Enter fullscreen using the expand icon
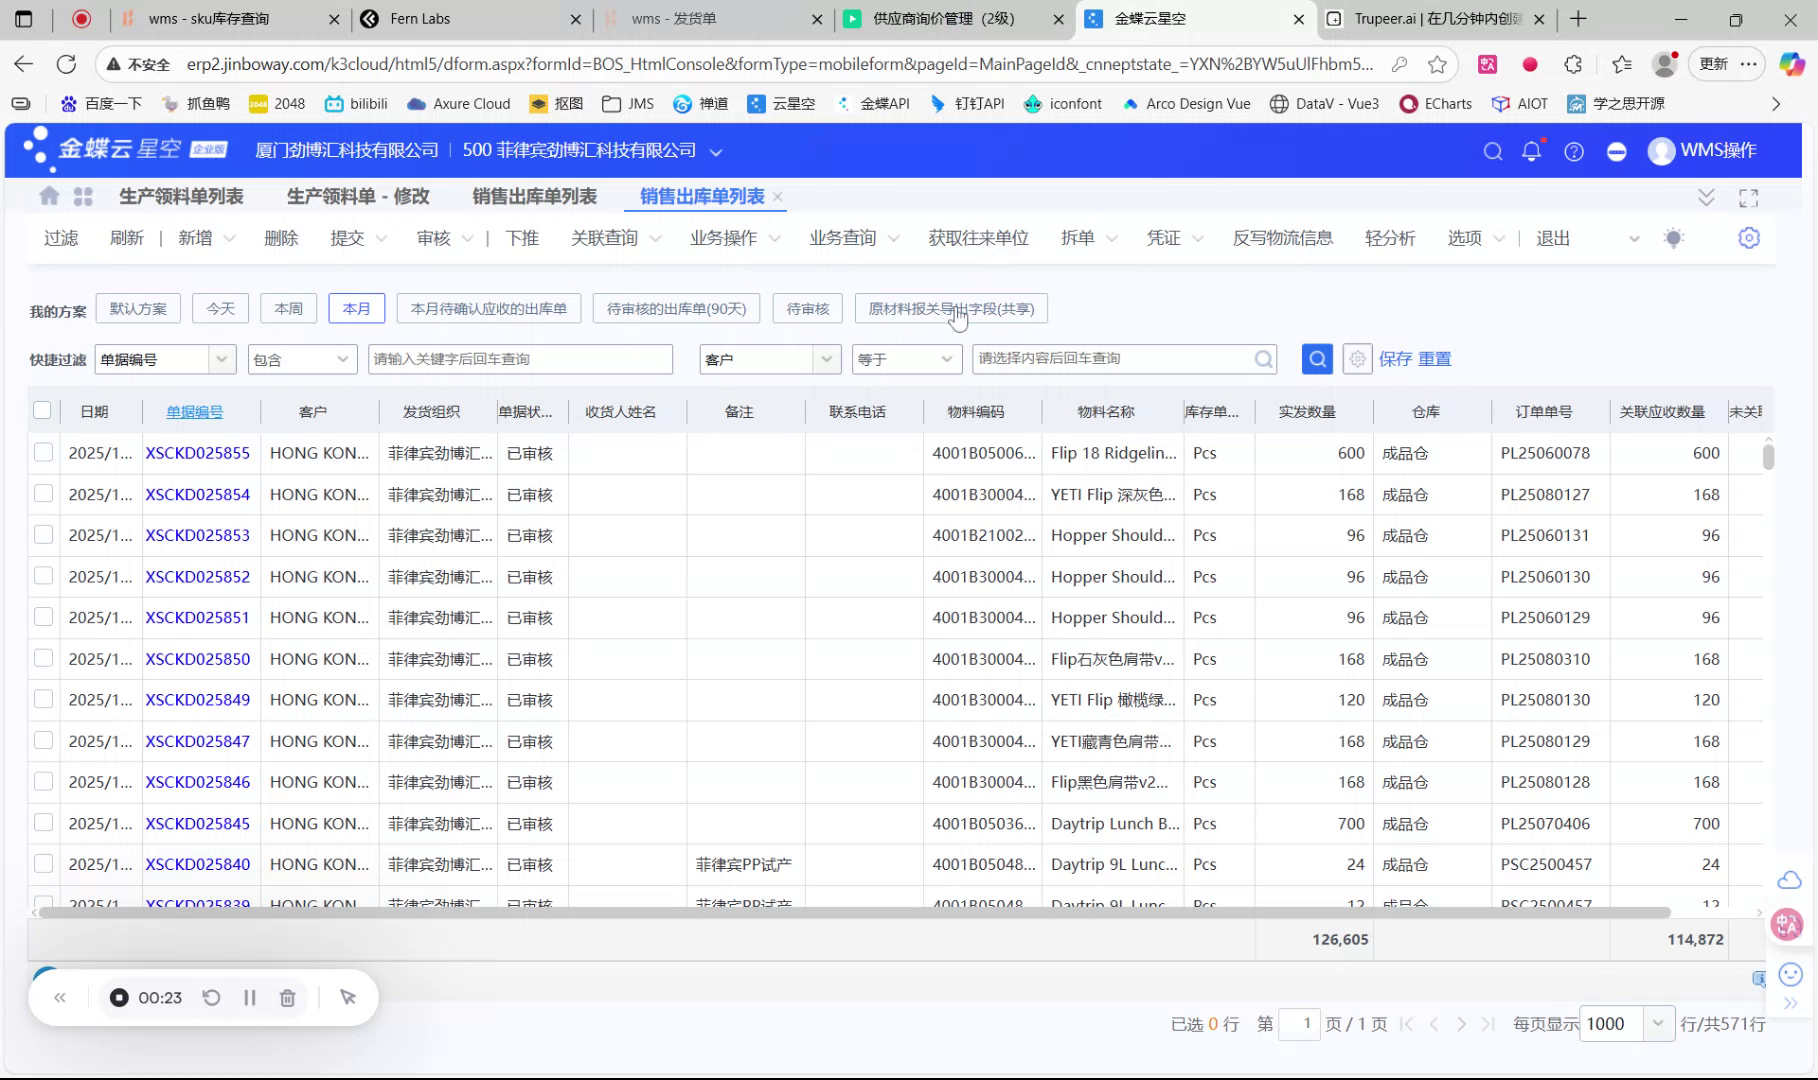The height and width of the screenshot is (1080, 1818). click(x=1748, y=197)
